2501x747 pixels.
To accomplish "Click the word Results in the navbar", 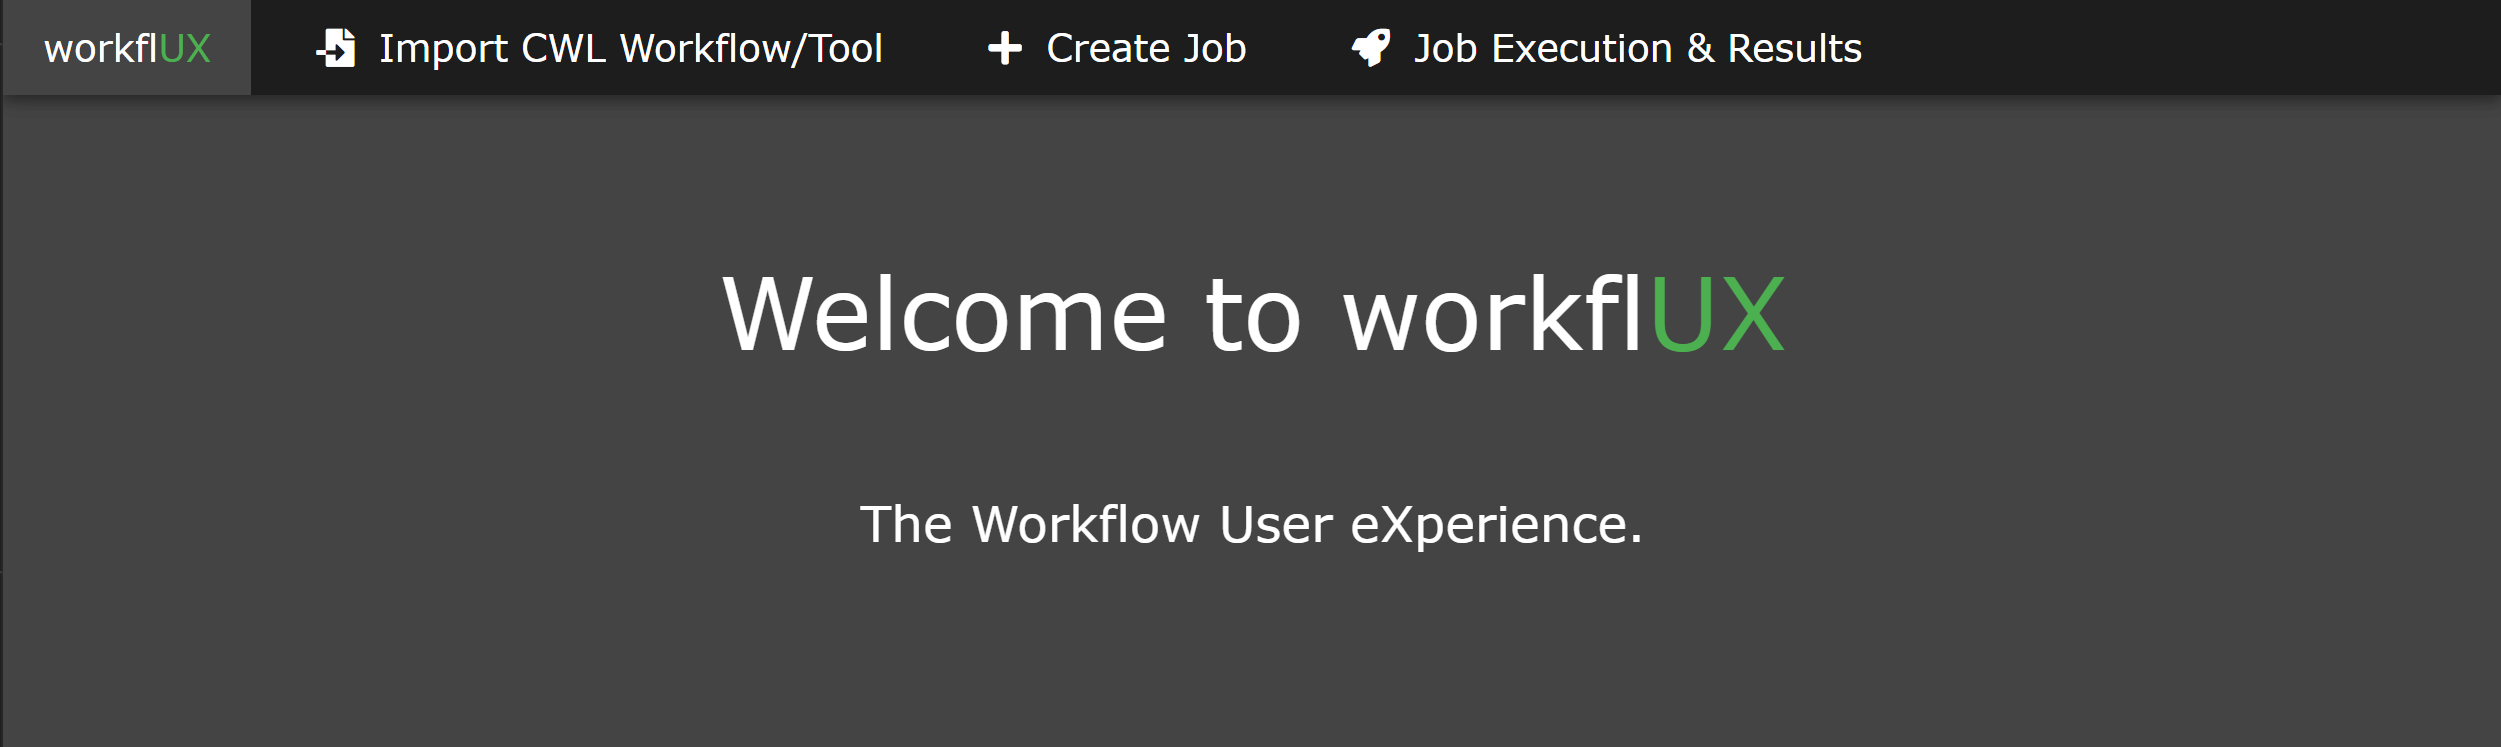I will point(1794,48).
